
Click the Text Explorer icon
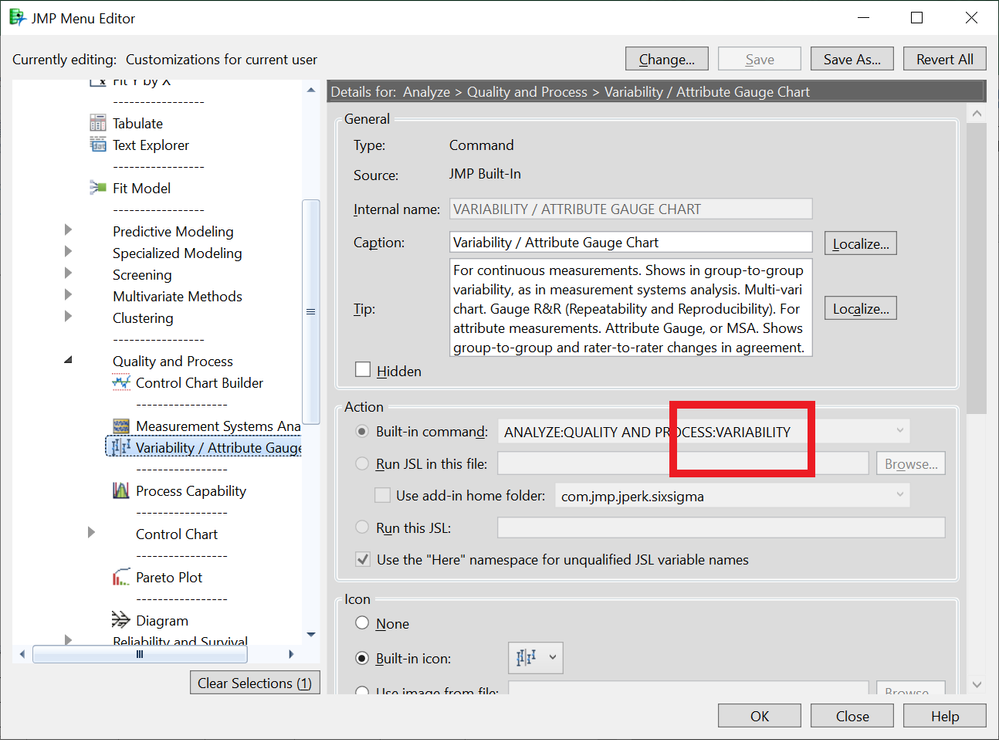(x=98, y=145)
